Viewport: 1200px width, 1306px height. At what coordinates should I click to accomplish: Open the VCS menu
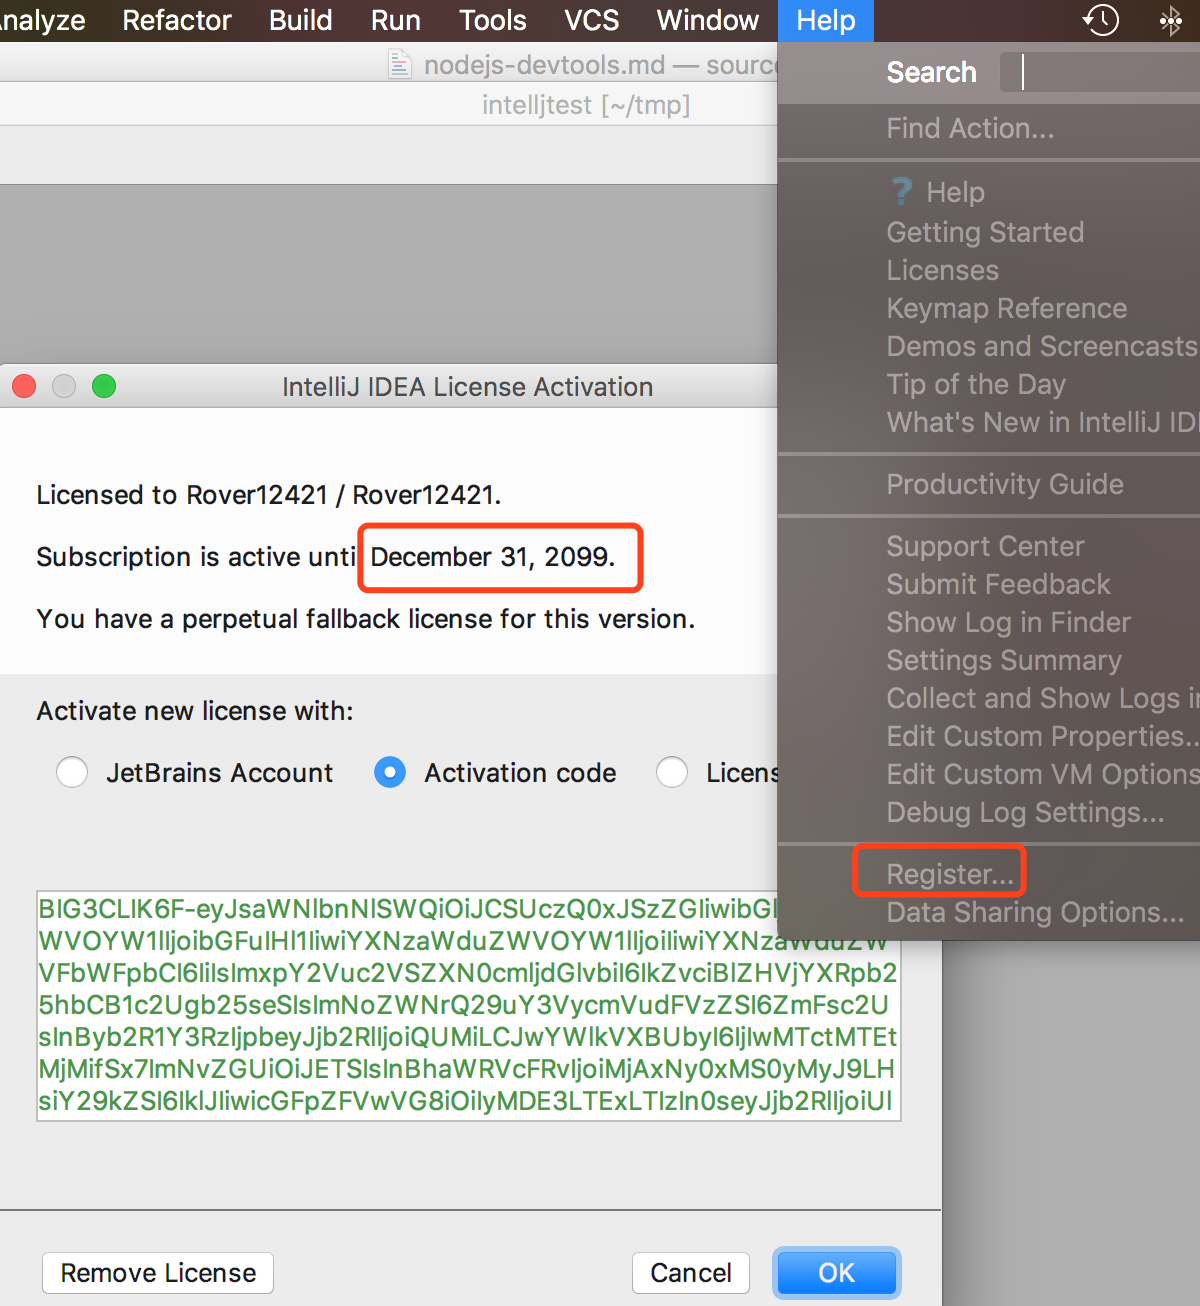[591, 20]
